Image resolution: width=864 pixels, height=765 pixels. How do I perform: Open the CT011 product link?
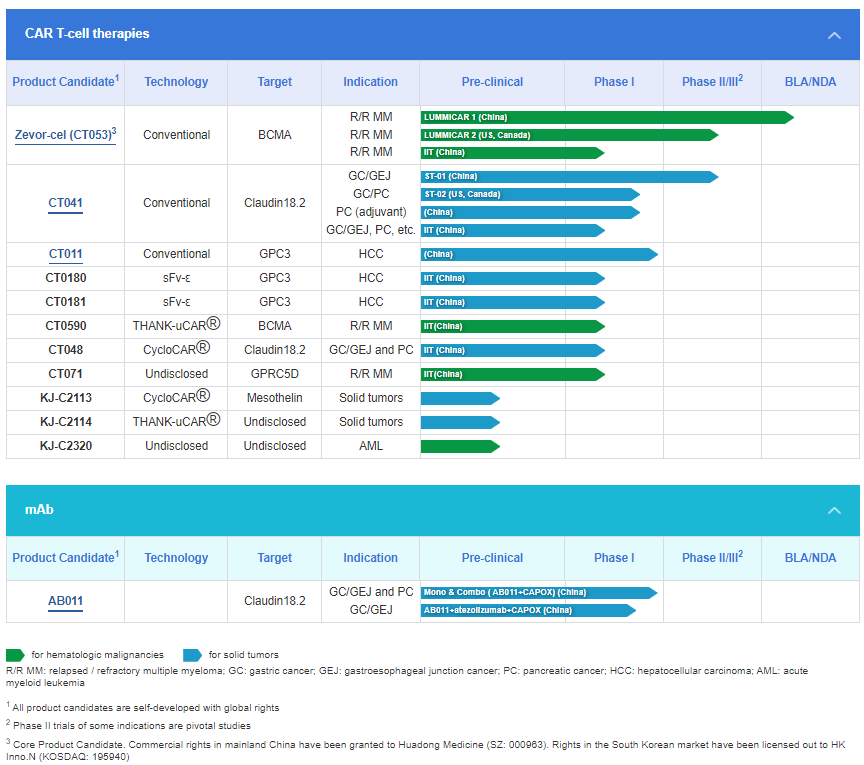65,254
